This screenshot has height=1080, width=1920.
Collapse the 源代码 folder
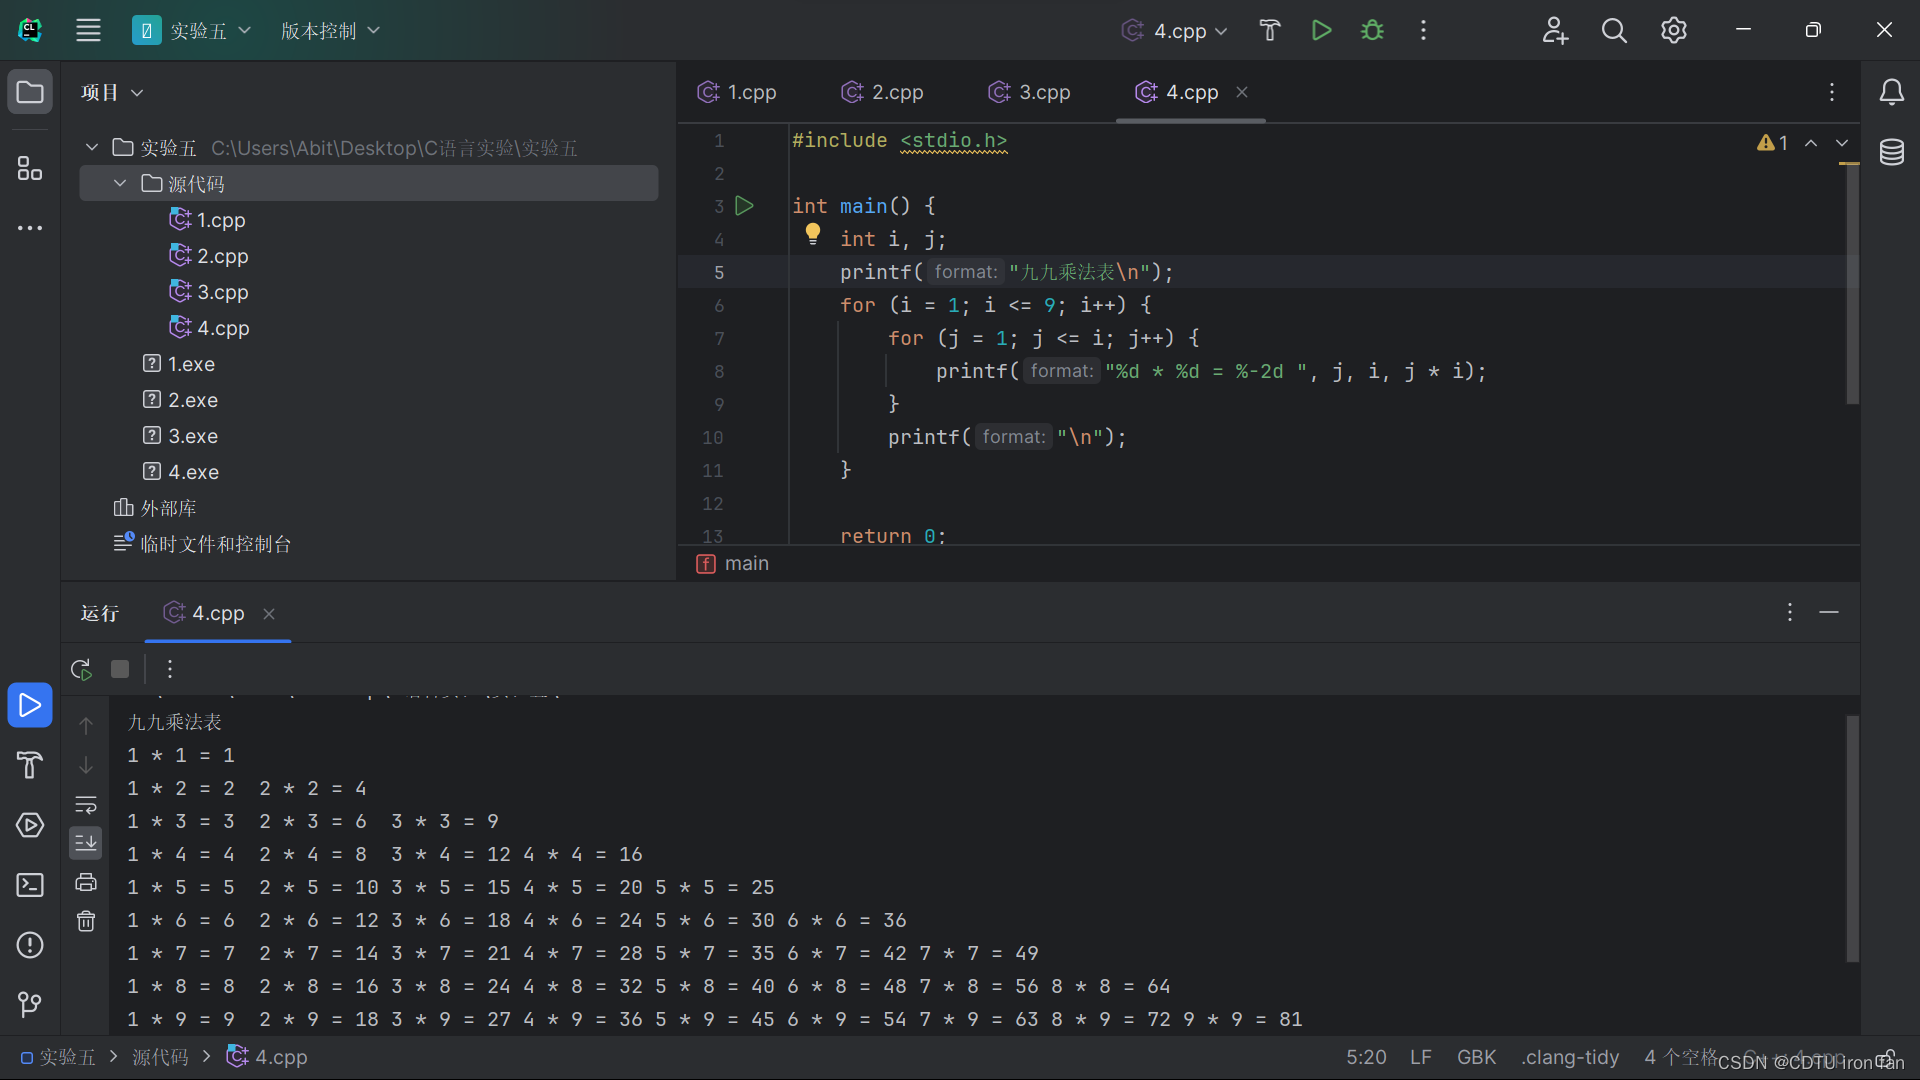[120, 184]
